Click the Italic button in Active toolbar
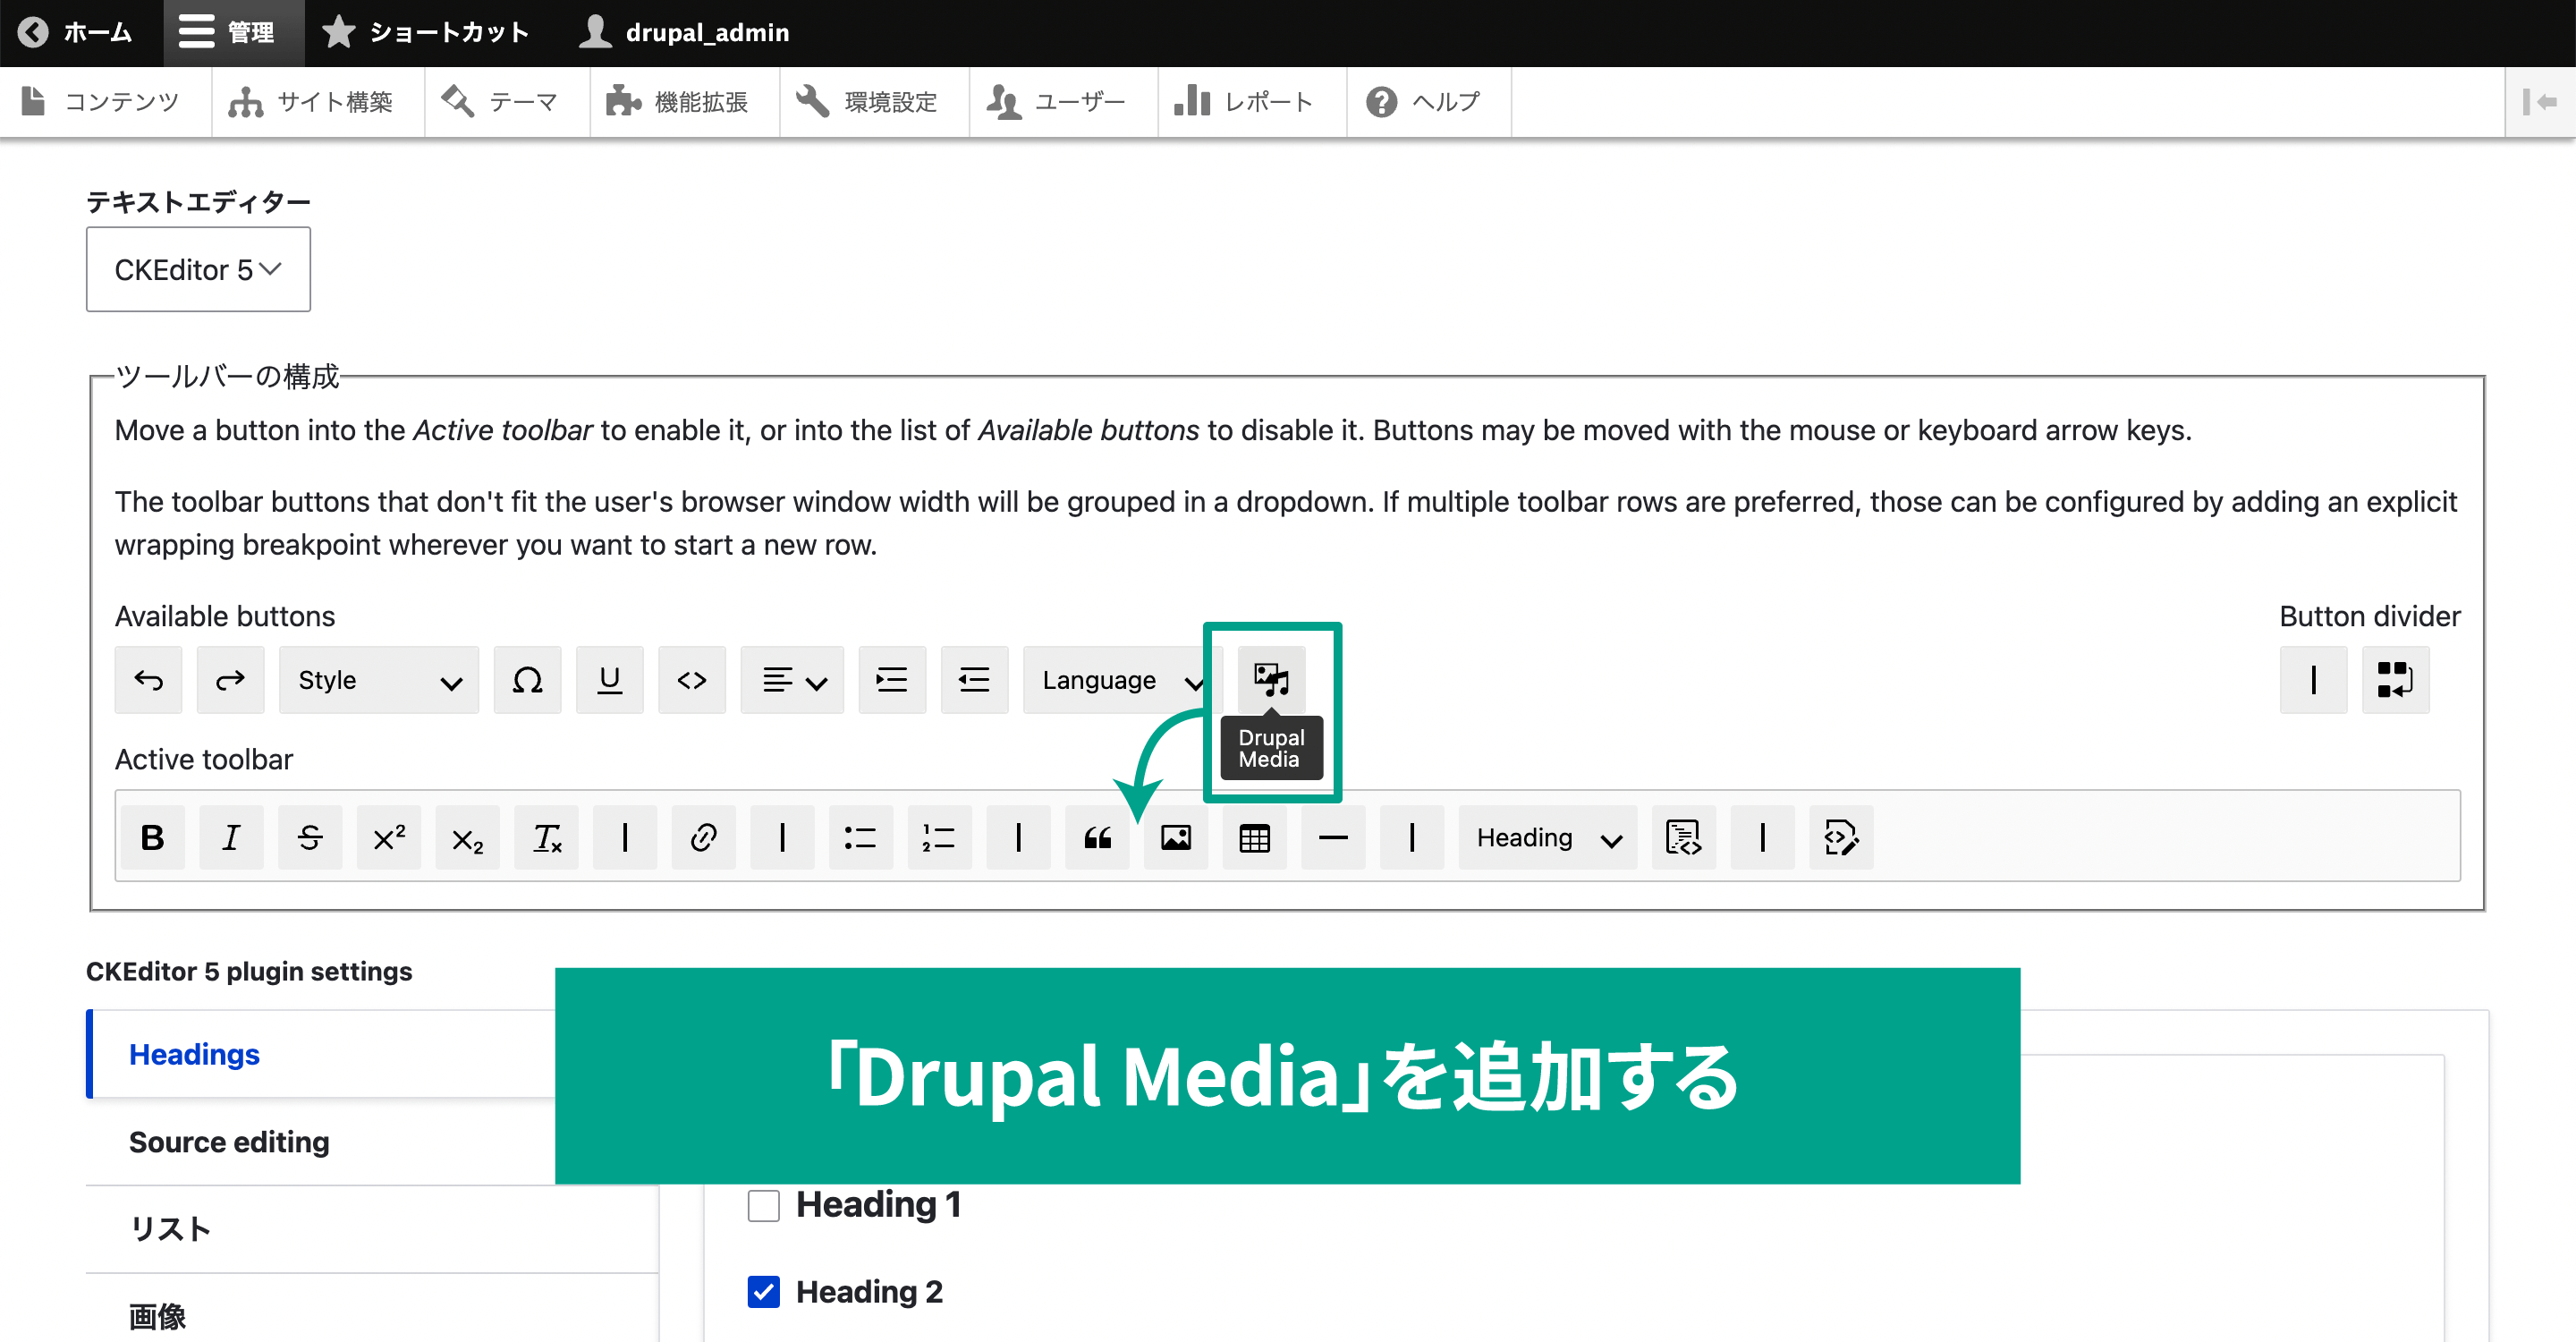The width and height of the screenshot is (2576, 1342). pos(231,837)
